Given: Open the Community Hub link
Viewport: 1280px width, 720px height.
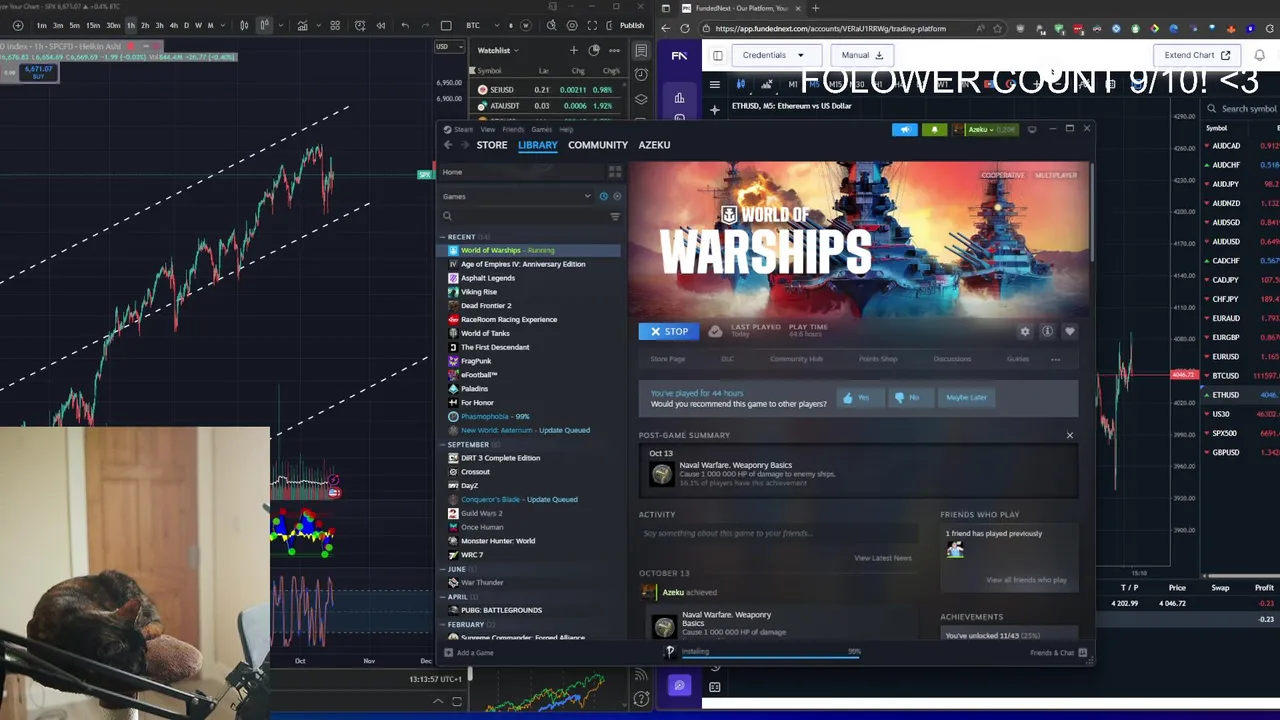Looking at the screenshot, I should 796,359.
